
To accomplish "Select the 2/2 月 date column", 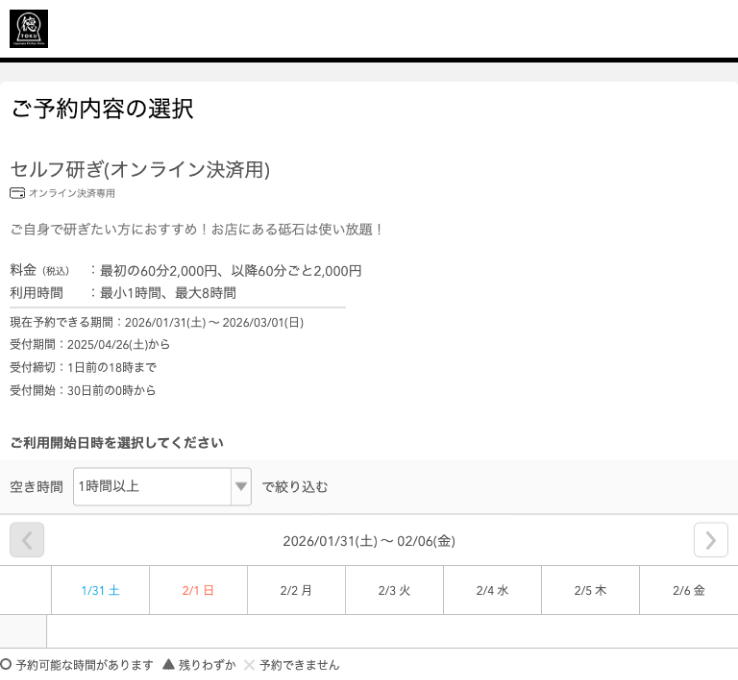I will coord(296,590).
